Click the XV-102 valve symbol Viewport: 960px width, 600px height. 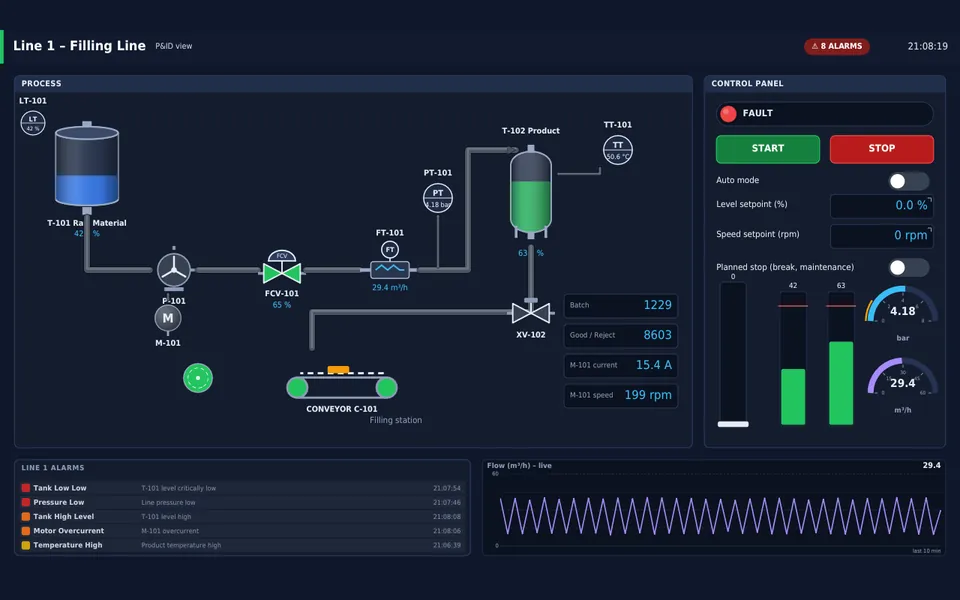tap(531, 312)
